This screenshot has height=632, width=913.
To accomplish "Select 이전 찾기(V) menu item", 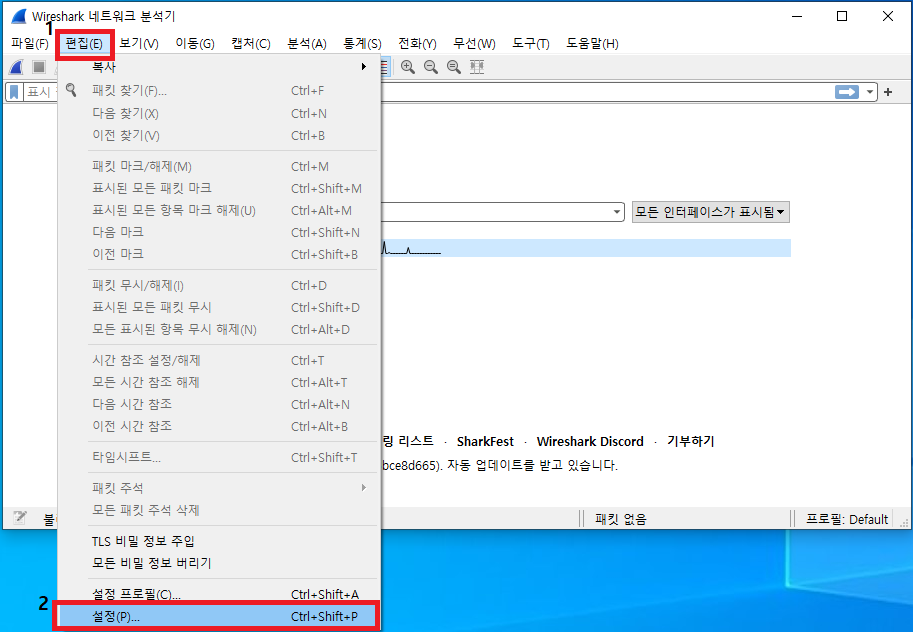I will [219, 135].
